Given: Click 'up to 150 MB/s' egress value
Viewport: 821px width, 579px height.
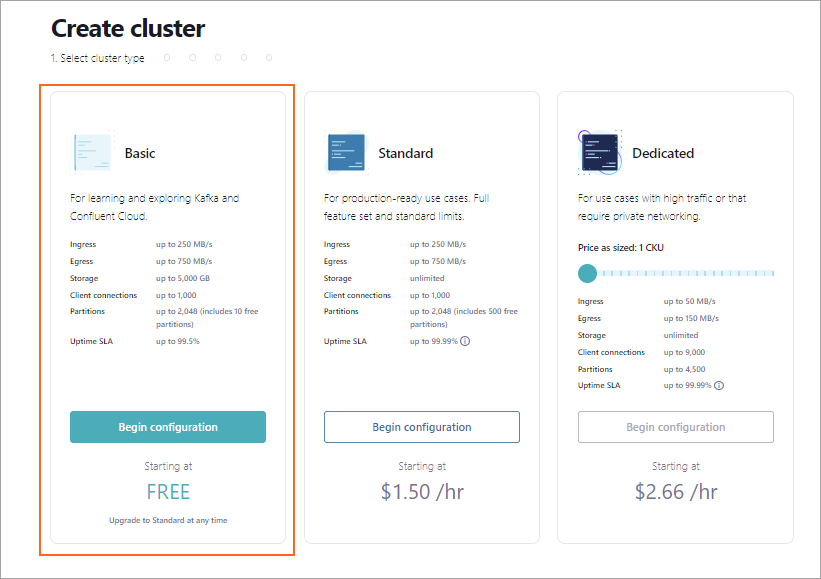Looking at the screenshot, I should [691, 318].
